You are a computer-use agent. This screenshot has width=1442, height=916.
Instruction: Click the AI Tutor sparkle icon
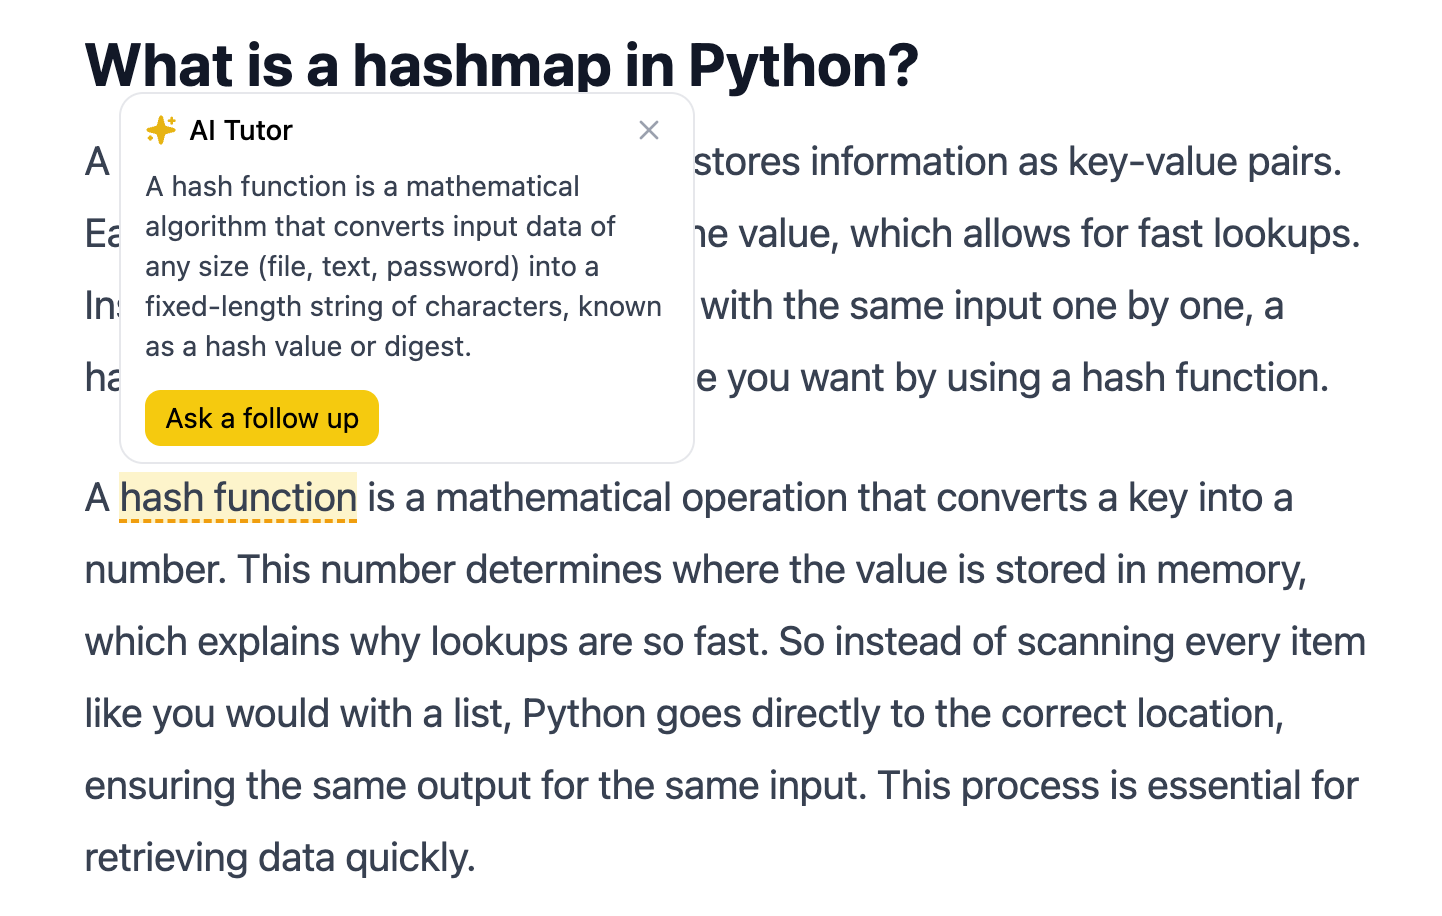161,130
